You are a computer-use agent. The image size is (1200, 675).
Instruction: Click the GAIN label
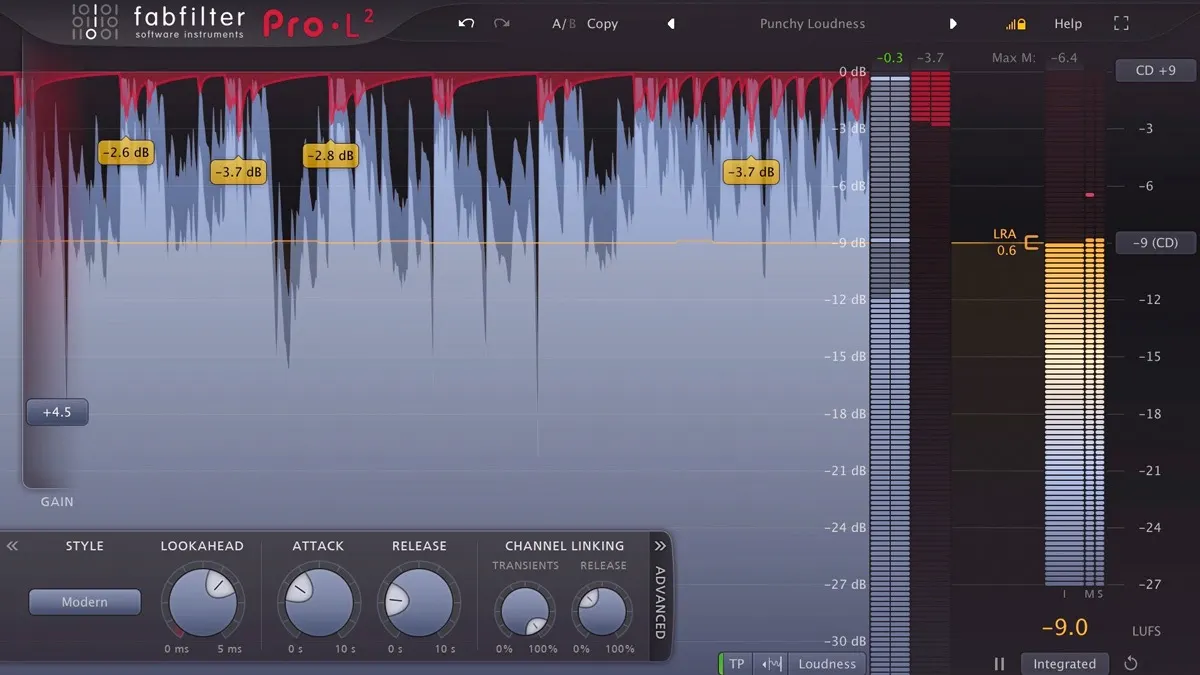tap(57, 502)
